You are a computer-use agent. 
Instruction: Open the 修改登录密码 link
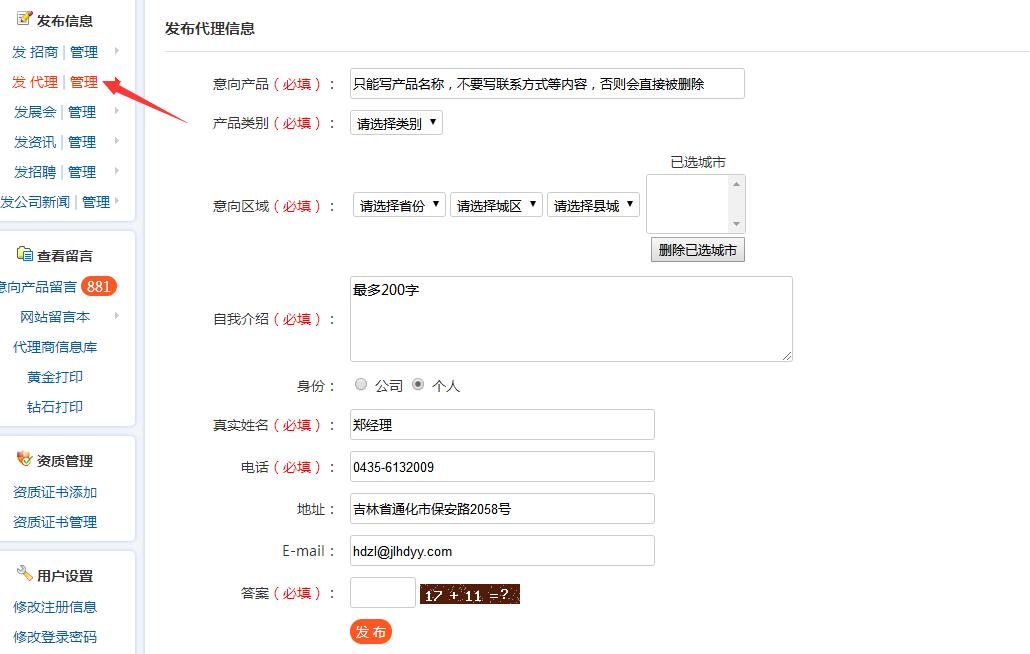[55, 637]
